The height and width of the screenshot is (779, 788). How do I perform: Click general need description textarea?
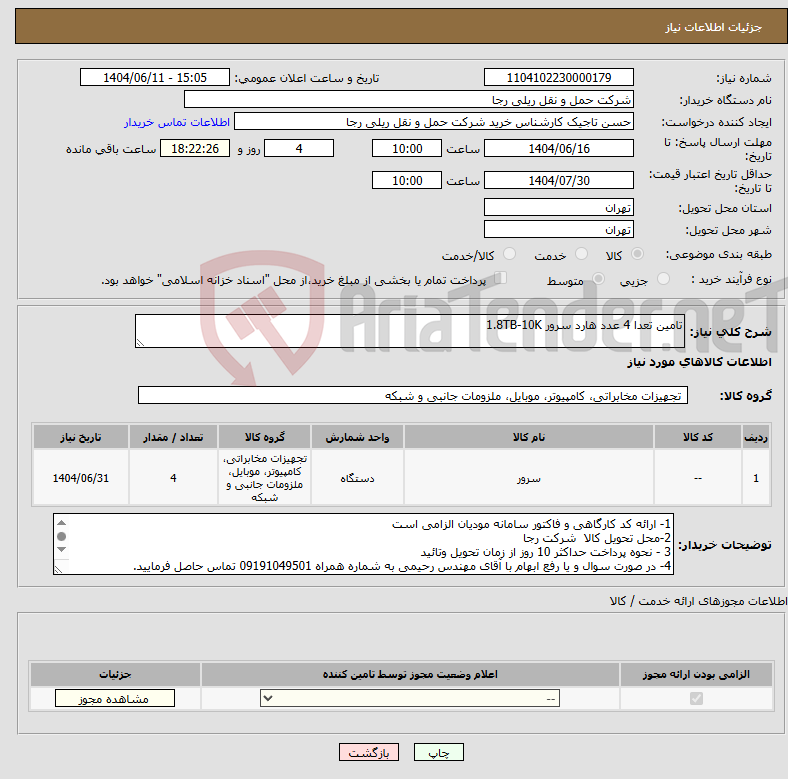click(410, 331)
